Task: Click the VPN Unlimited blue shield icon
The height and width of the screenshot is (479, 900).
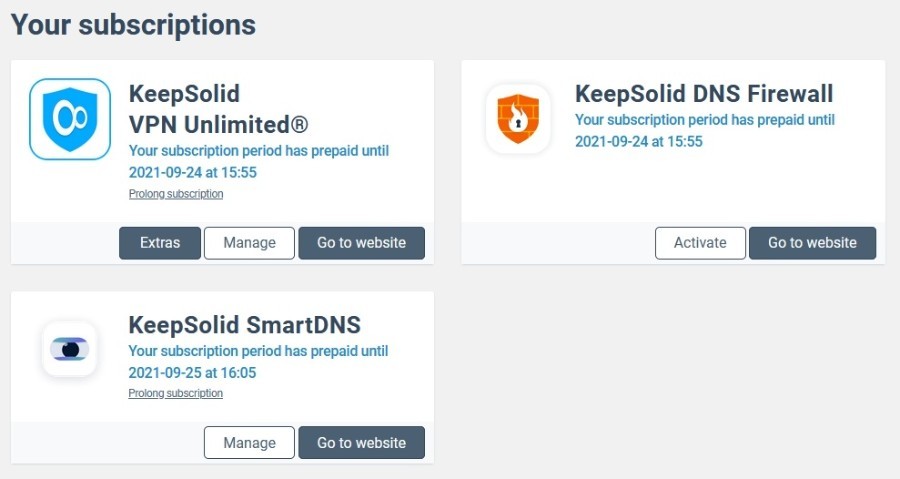Action: click(x=70, y=119)
